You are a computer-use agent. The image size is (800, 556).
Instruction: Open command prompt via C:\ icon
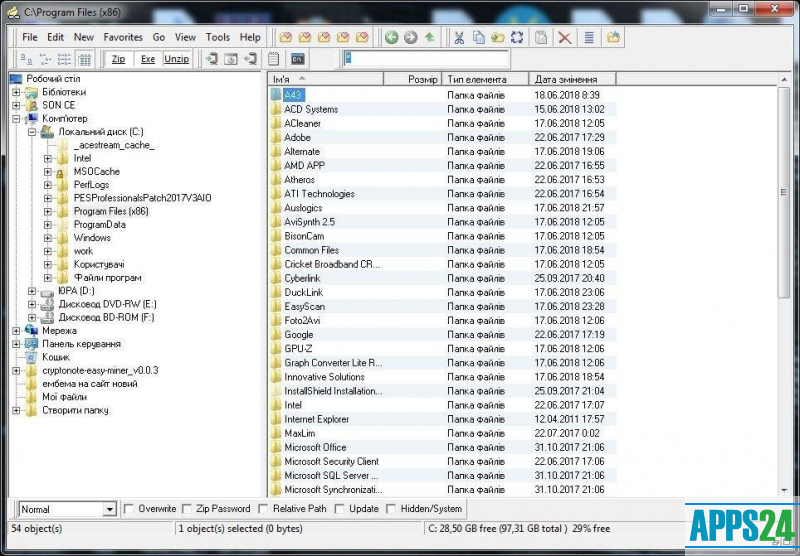[x=297, y=59]
